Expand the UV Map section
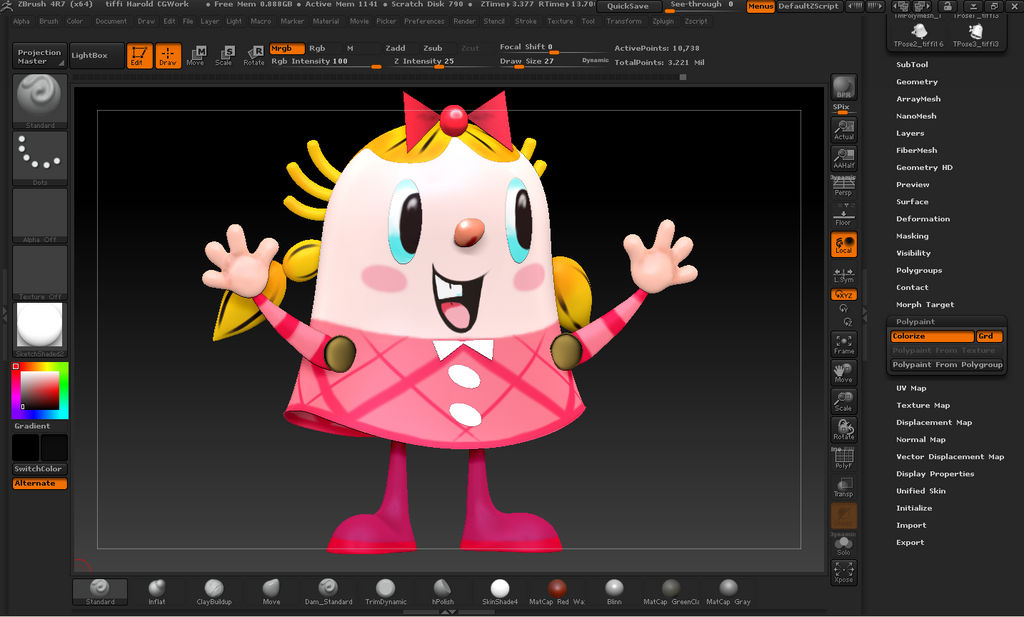Viewport: 1024px width, 617px height. [x=911, y=388]
